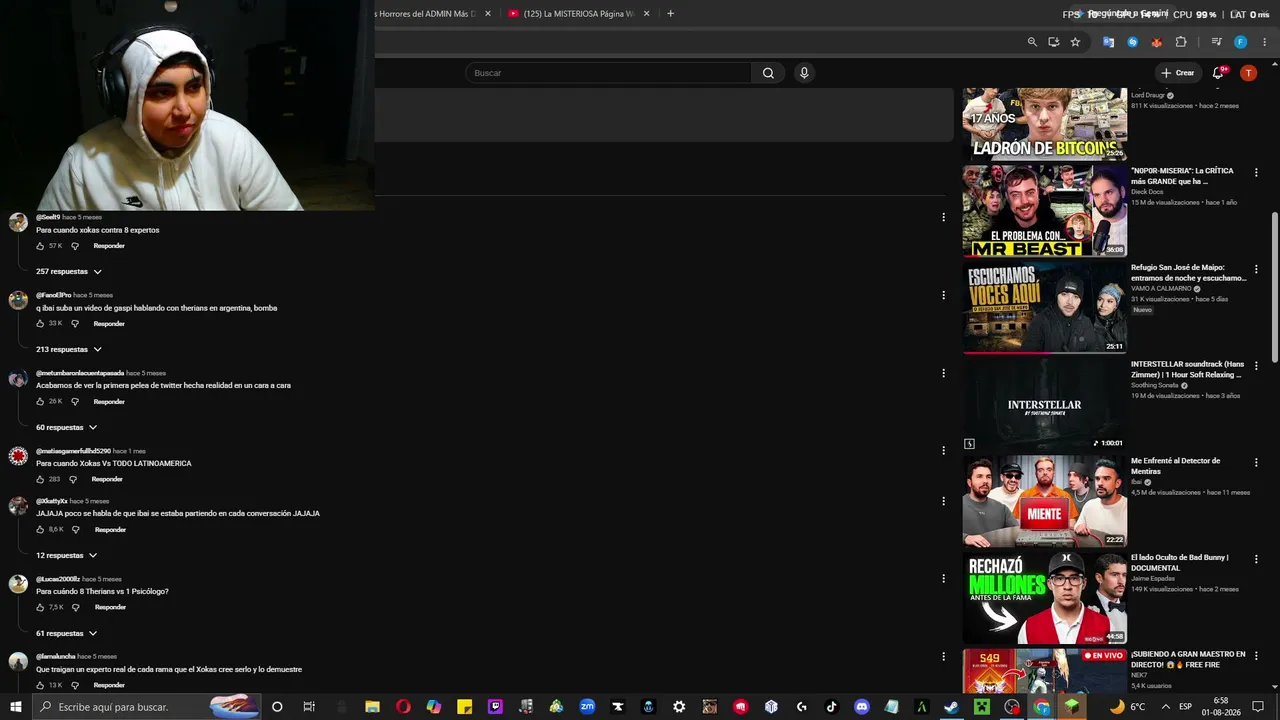Click the YouTube search magnifier button
This screenshot has height=720, width=1280.
(768, 73)
